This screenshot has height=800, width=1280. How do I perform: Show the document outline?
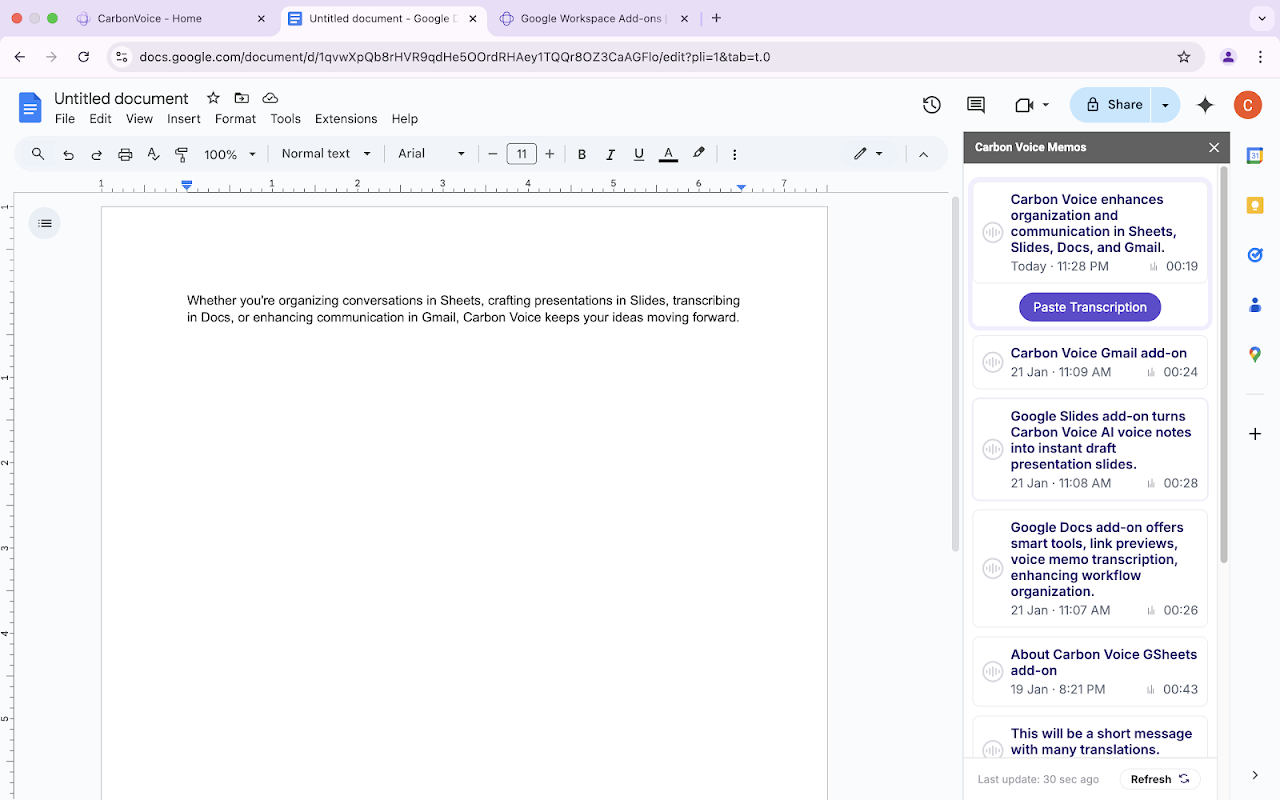(x=45, y=223)
